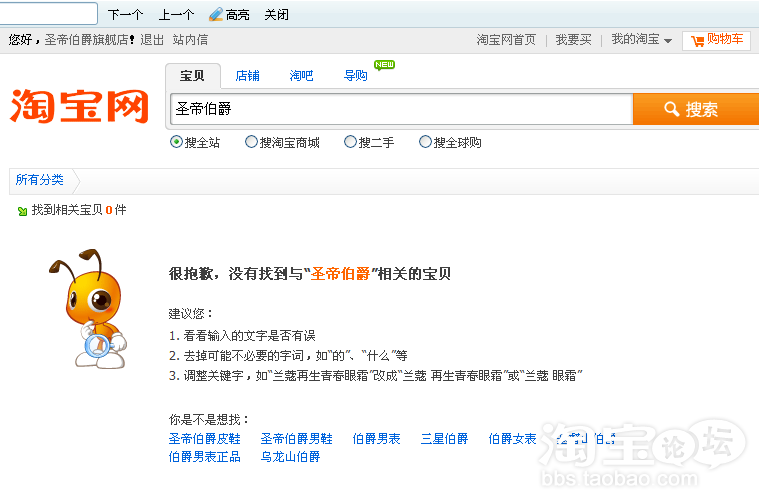The height and width of the screenshot is (493, 759).
Task: Click suggestion 伯爵男表
Action: (x=377, y=439)
